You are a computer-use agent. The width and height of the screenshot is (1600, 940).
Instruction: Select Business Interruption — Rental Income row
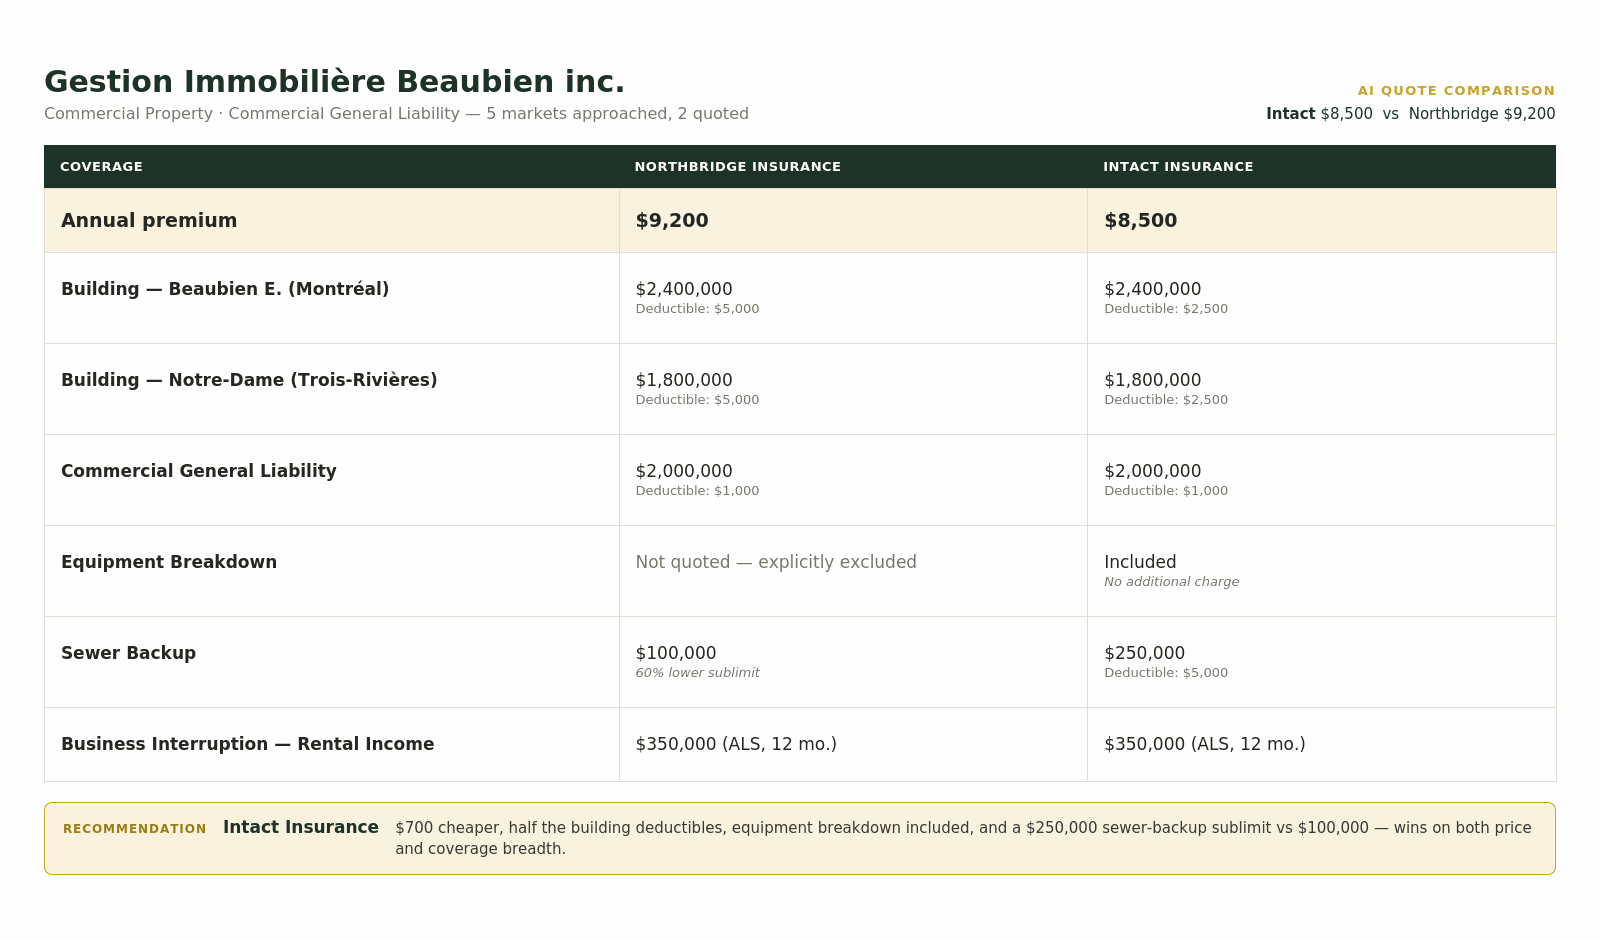[x=800, y=744]
